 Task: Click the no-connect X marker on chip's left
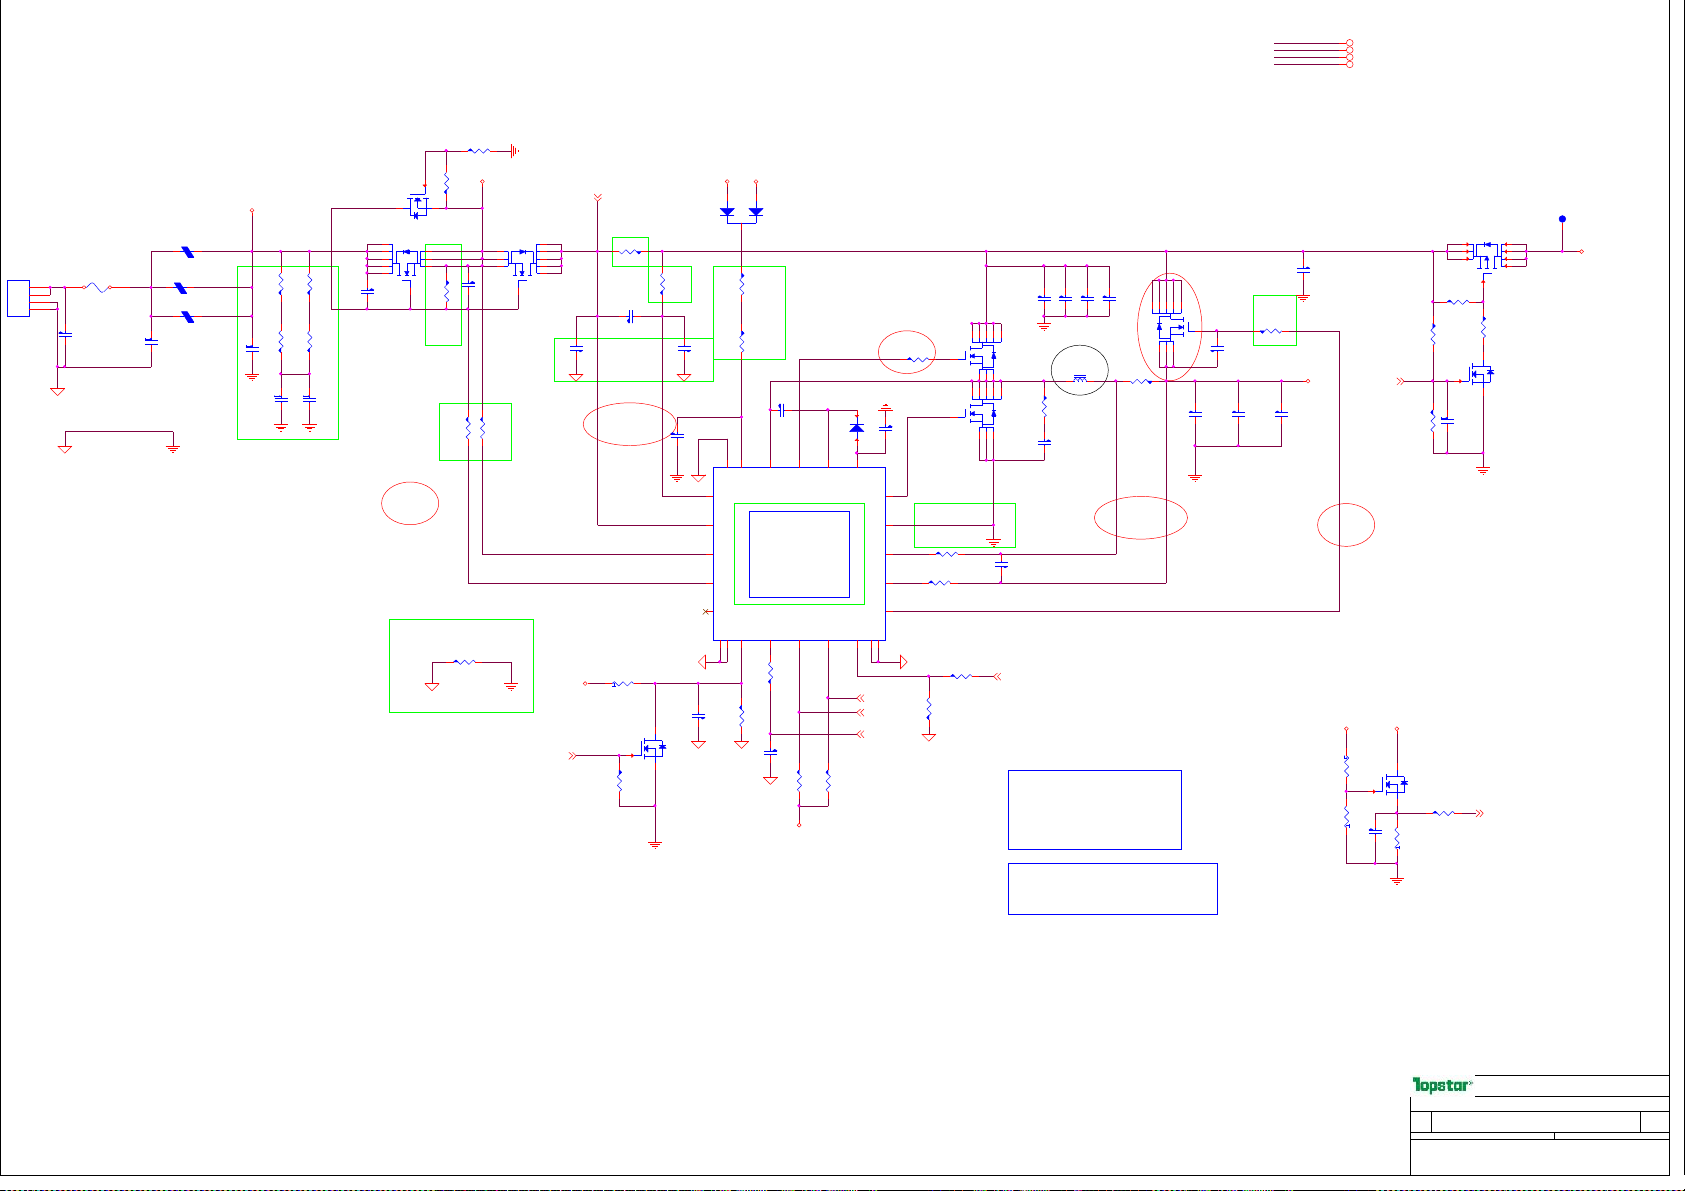click(706, 611)
